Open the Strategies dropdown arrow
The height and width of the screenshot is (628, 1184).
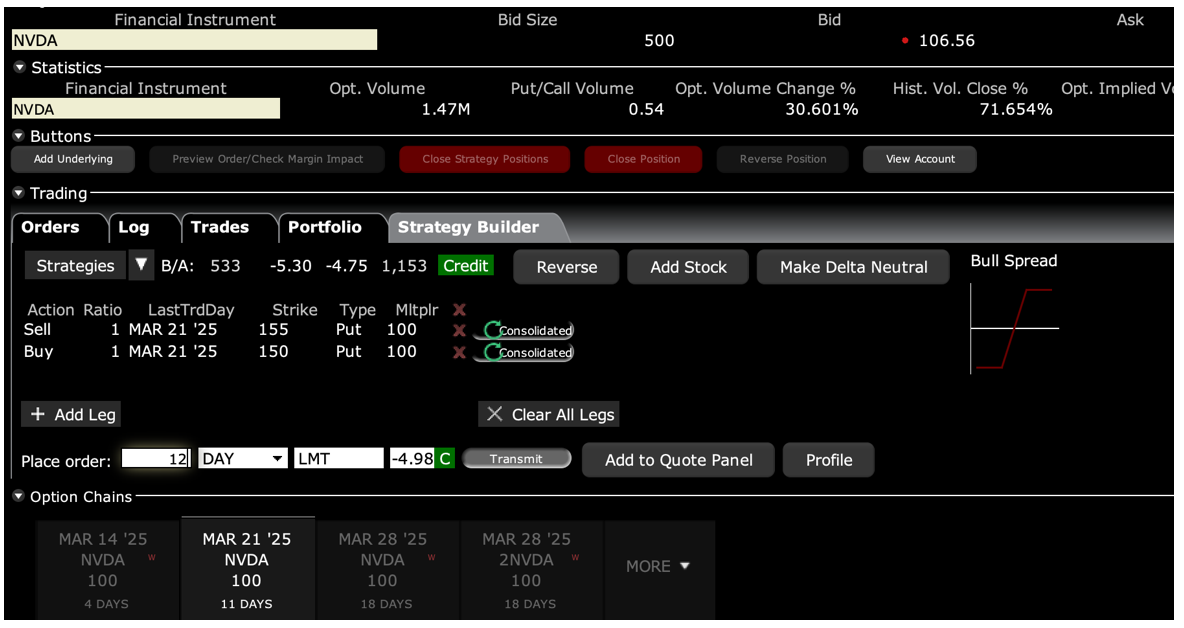pyautogui.click(x=141, y=266)
